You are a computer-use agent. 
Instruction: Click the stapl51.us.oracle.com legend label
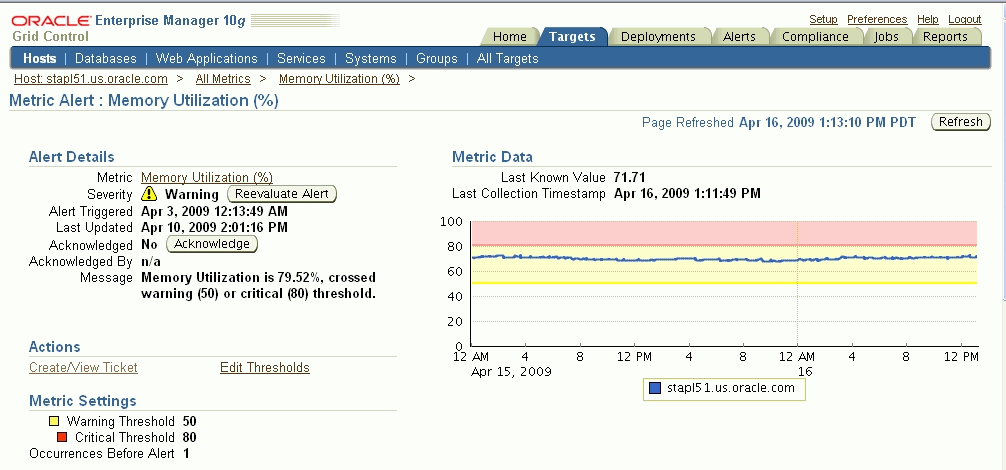(x=731, y=388)
